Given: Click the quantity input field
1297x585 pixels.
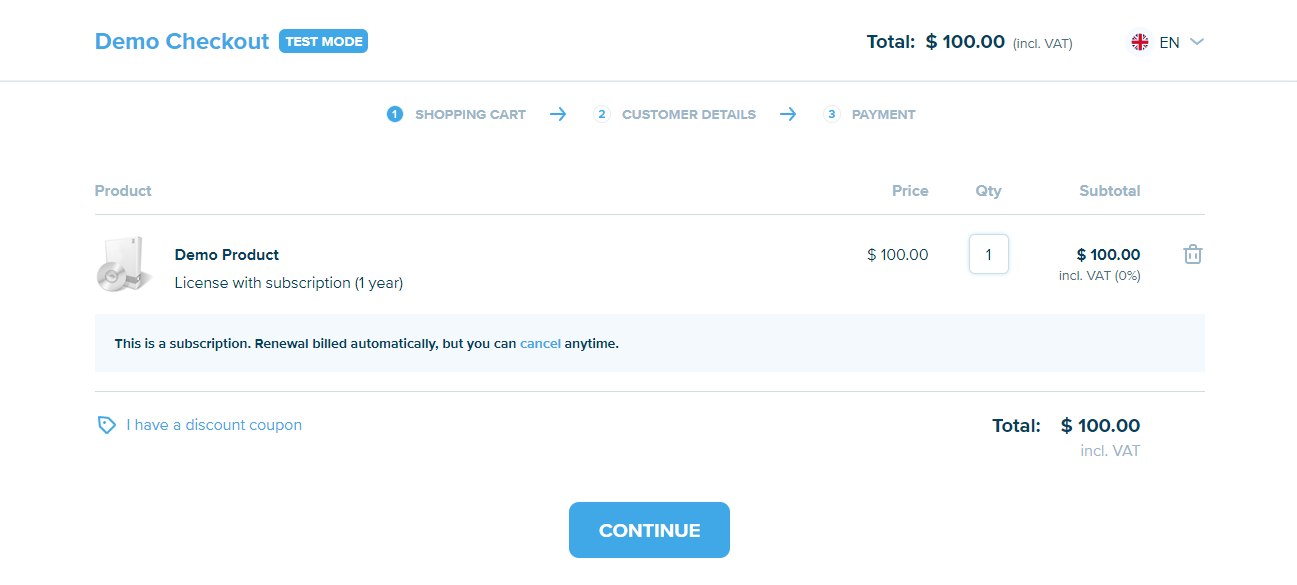Looking at the screenshot, I should coord(989,254).
